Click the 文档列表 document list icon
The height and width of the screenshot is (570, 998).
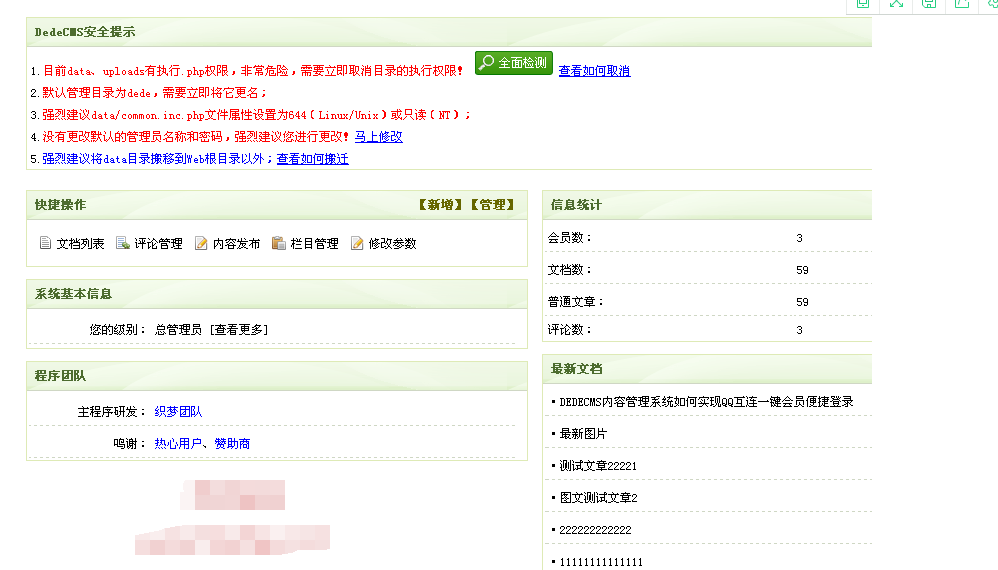click(45, 243)
